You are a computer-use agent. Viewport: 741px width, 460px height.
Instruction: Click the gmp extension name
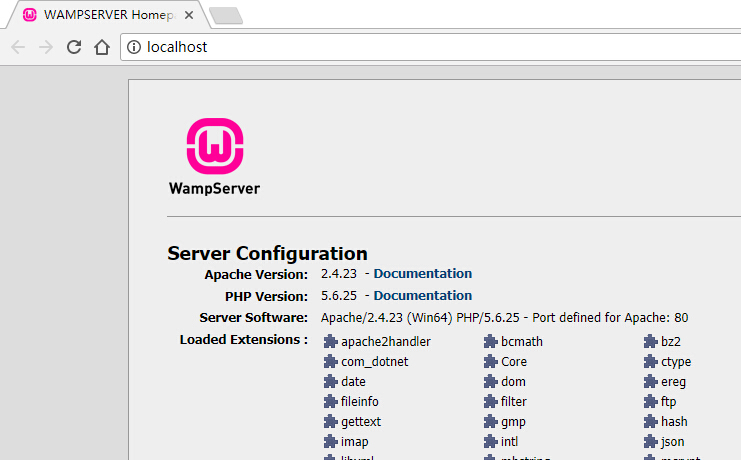(x=513, y=422)
